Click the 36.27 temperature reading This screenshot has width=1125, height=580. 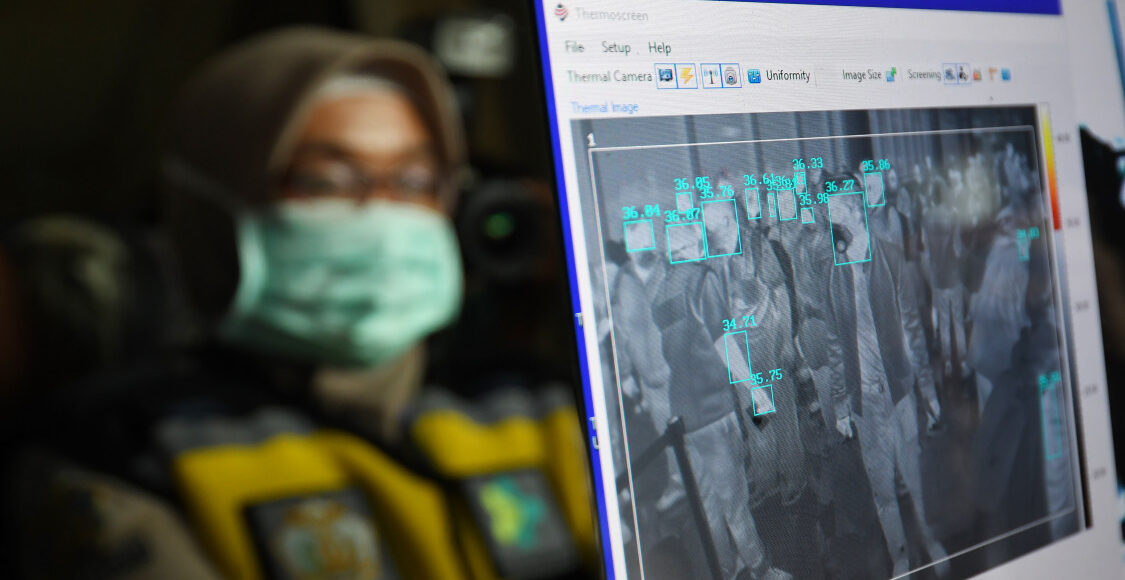[x=839, y=186]
